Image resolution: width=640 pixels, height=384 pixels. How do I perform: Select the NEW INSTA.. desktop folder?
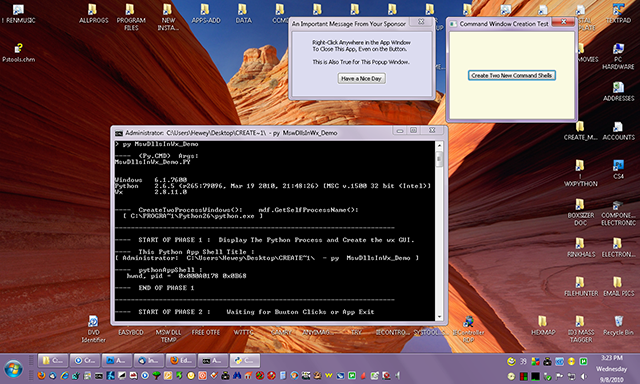[168, 17]
